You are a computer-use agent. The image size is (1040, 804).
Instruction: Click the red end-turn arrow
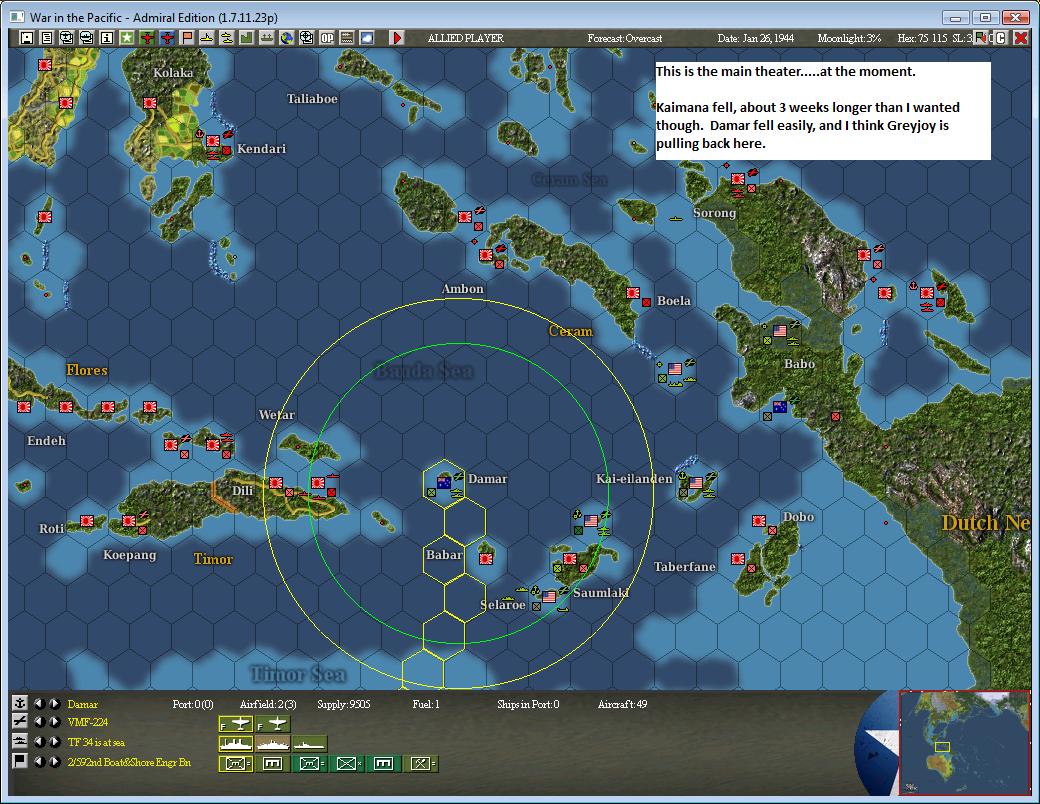click(397, 38)
